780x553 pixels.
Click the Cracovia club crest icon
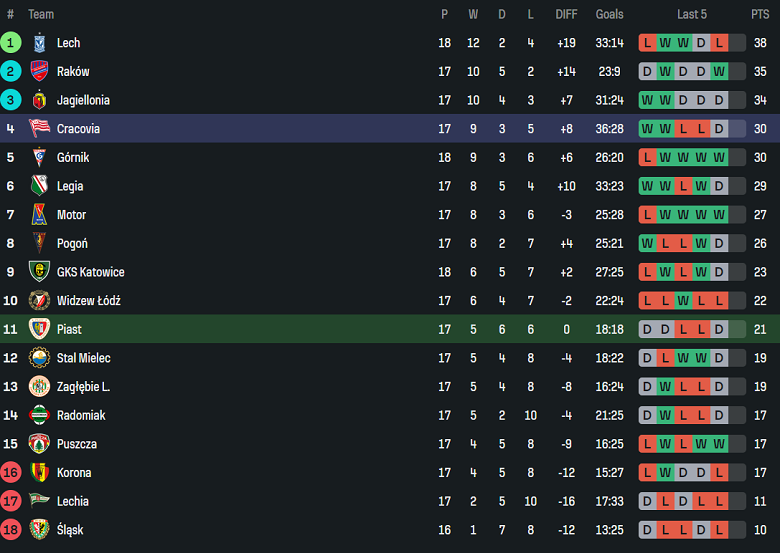39,129
